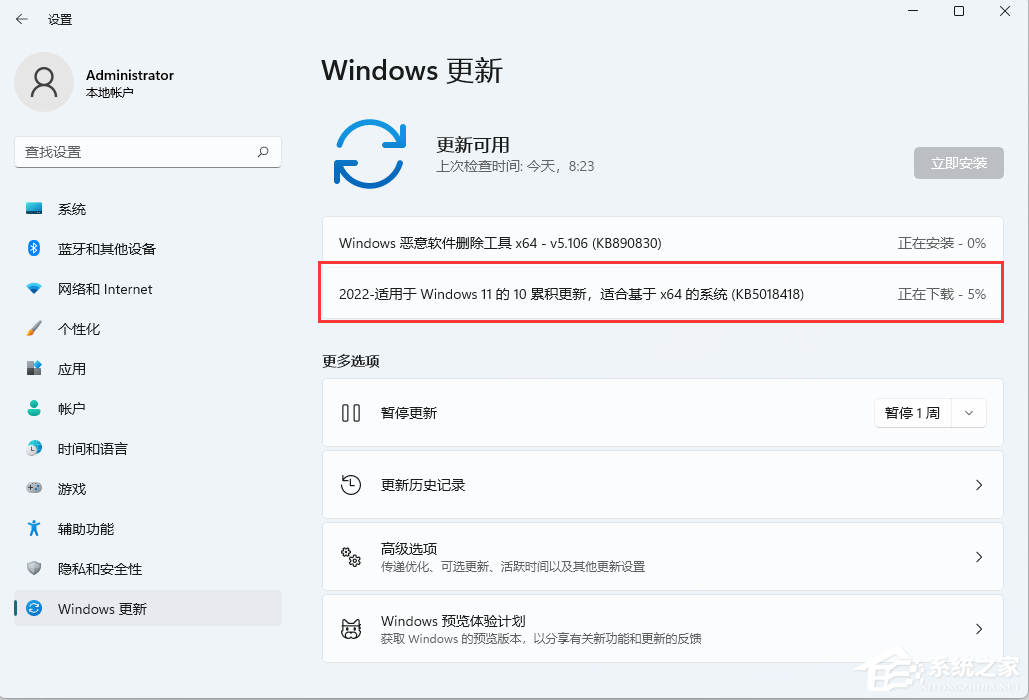This screenshot has width=1029, height=700.
Task: Click the 查找设置 search field
Action: (x=148, y=151)
